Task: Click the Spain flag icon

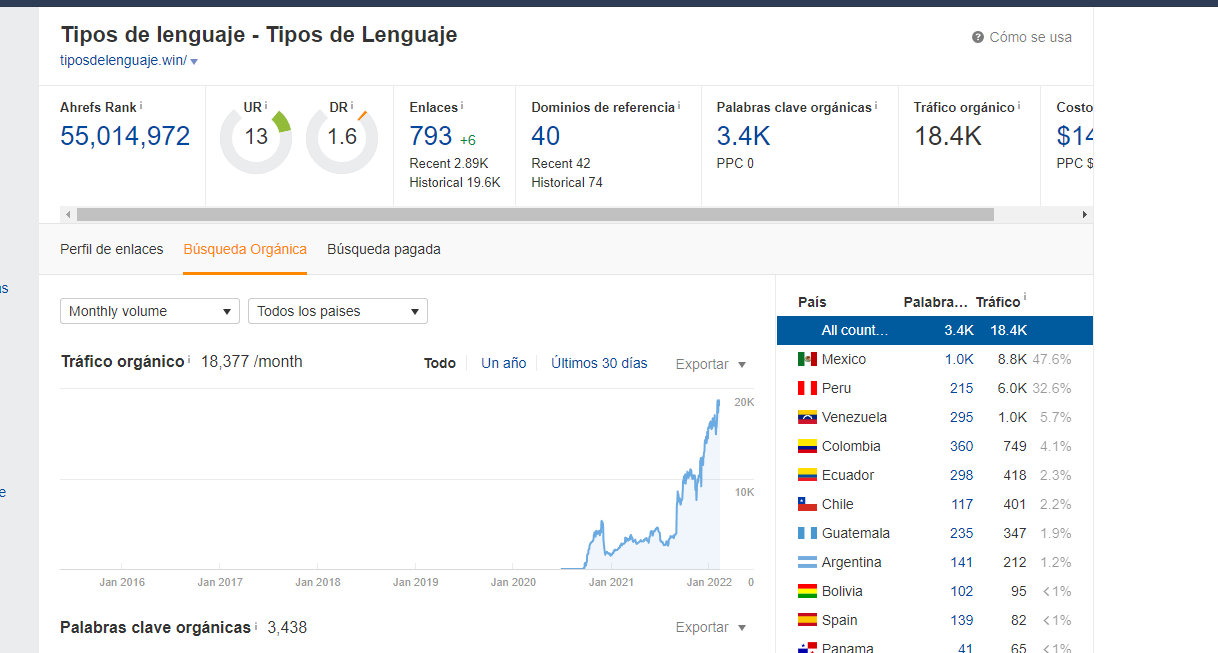Action: [807, 620]
